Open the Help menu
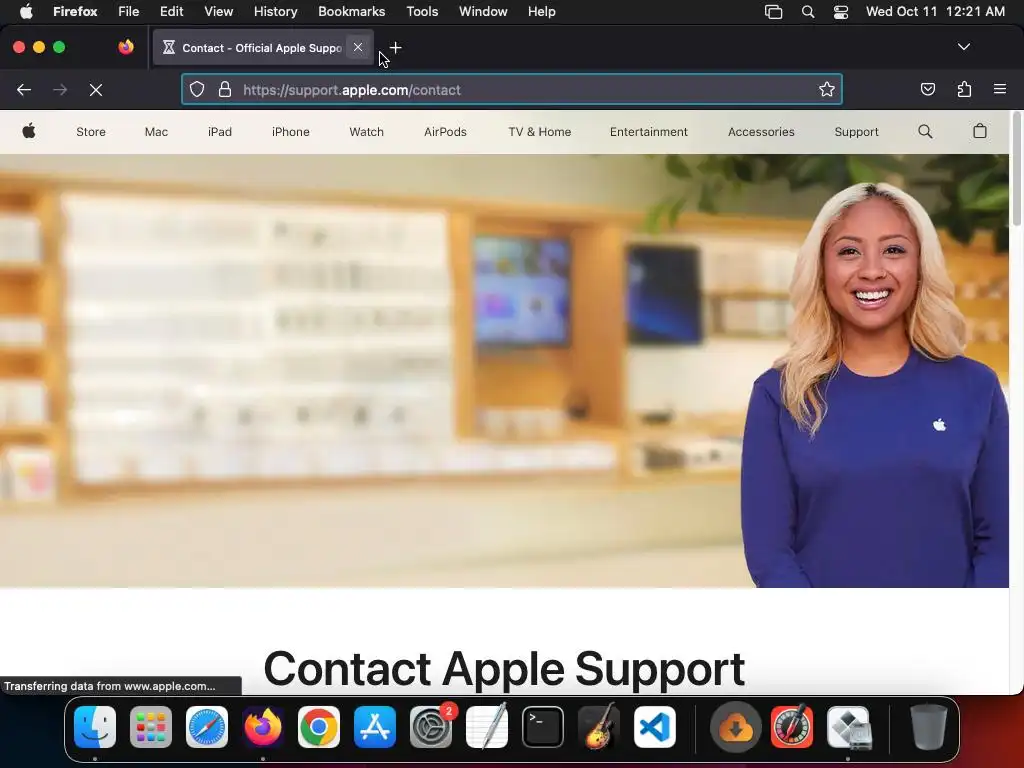1024x768 pixels. pyautogui.click(x=541, y=12)
